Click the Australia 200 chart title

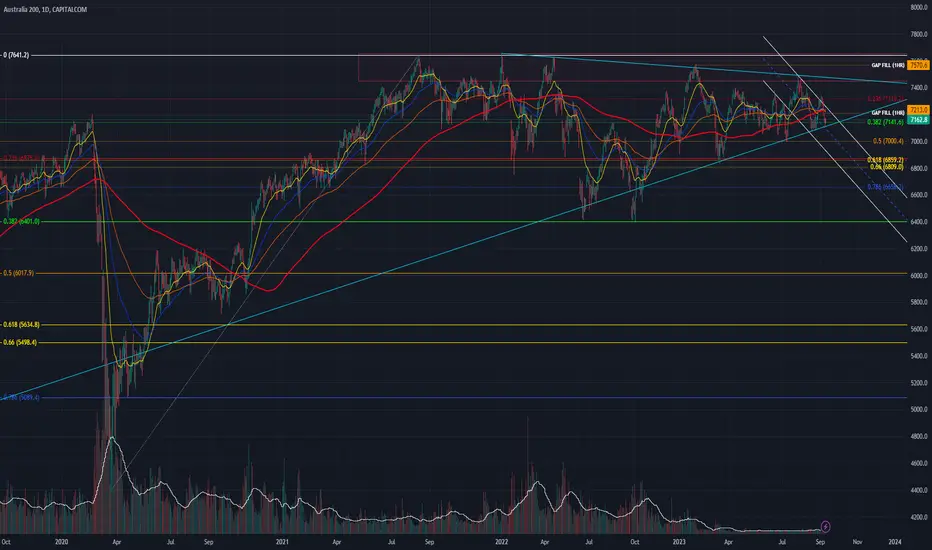(x=45, y=10)
